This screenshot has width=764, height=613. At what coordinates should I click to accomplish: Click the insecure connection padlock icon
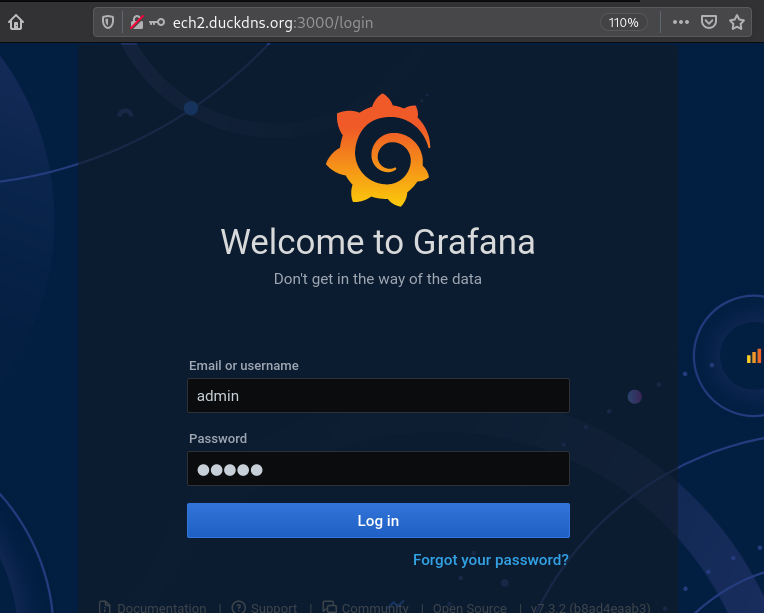[137, 22]
